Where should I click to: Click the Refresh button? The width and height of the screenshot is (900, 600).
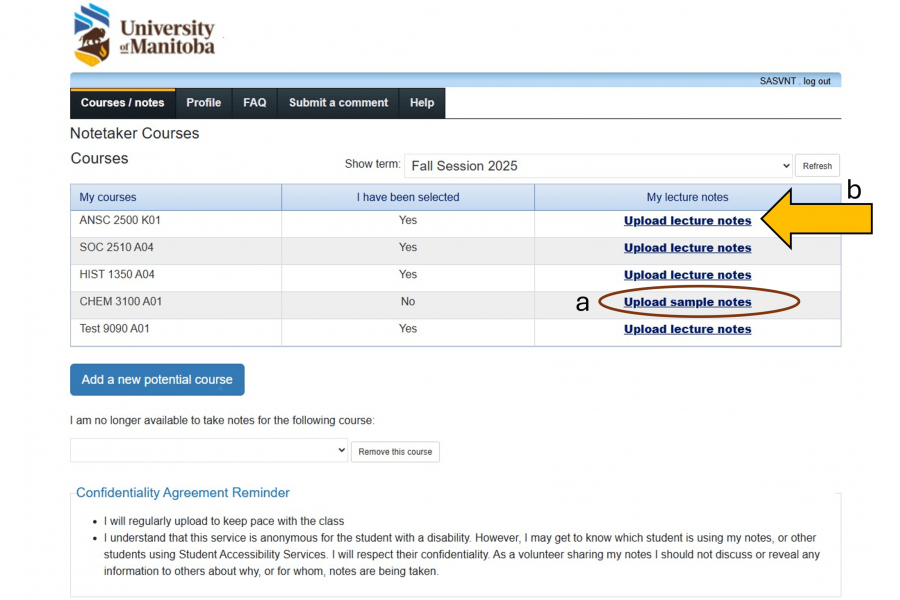[x=817, y=165]
